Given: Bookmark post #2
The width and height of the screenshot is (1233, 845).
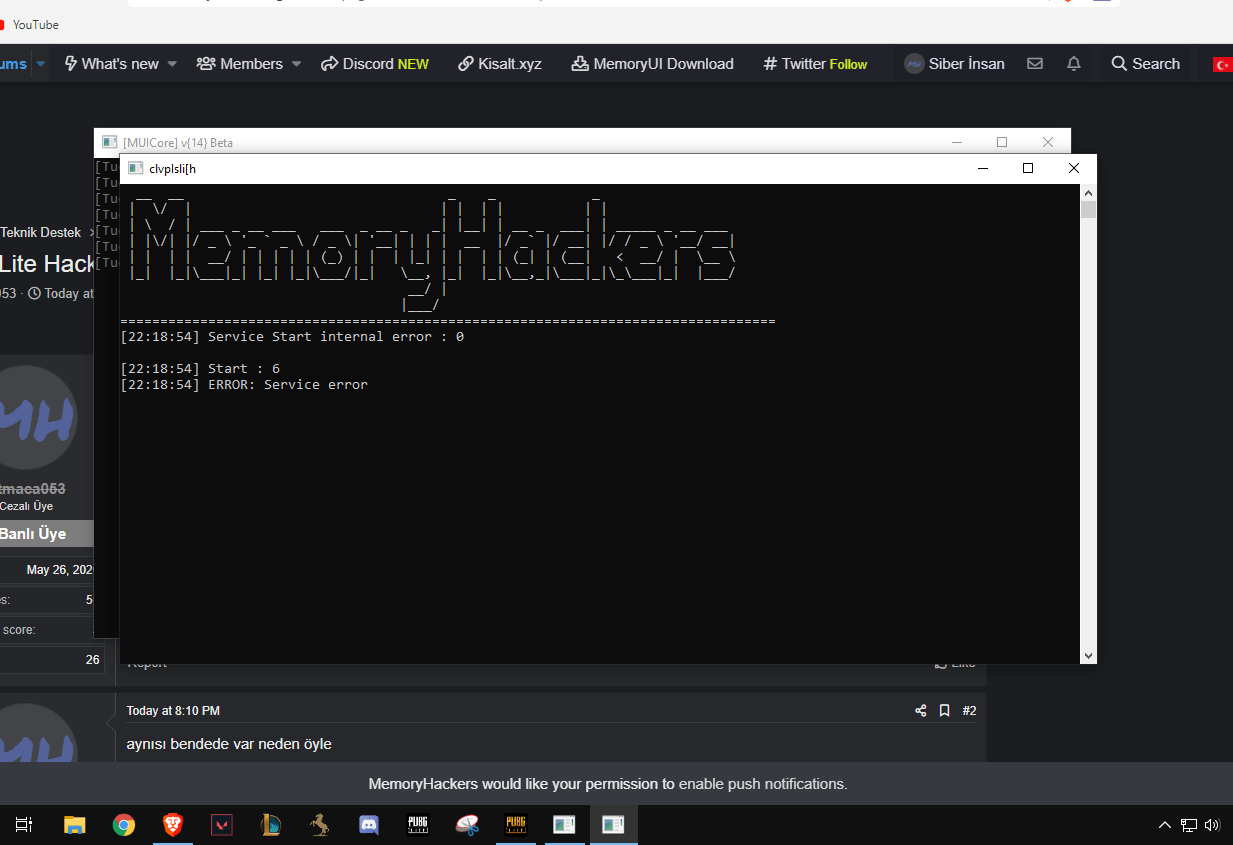Looking at the screenshot, I should (945, 711).
